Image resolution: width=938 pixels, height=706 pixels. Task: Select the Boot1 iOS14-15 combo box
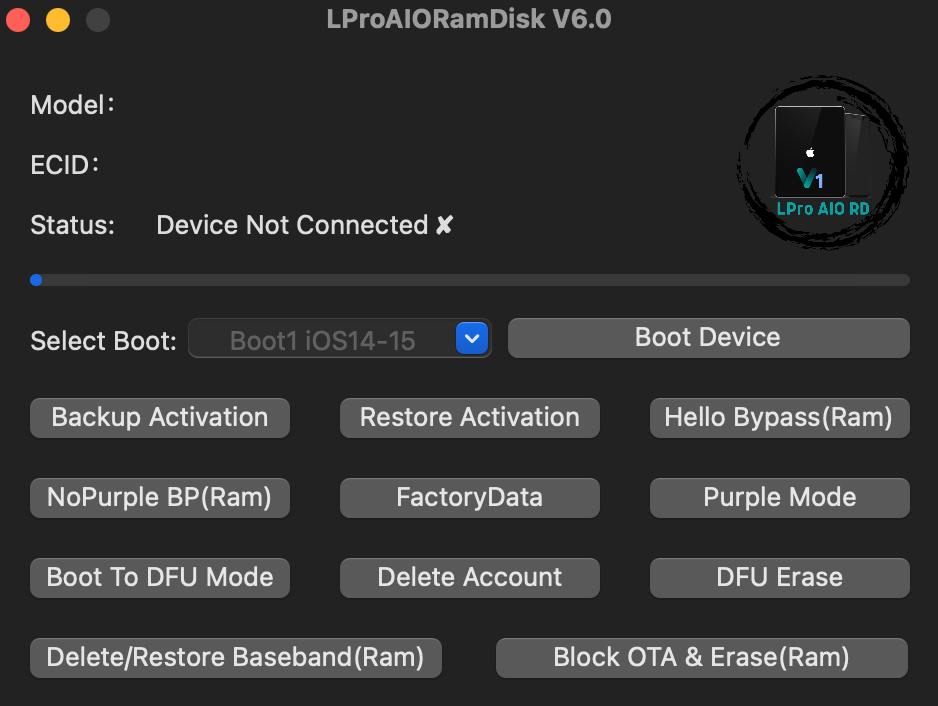tap(340, 339)
